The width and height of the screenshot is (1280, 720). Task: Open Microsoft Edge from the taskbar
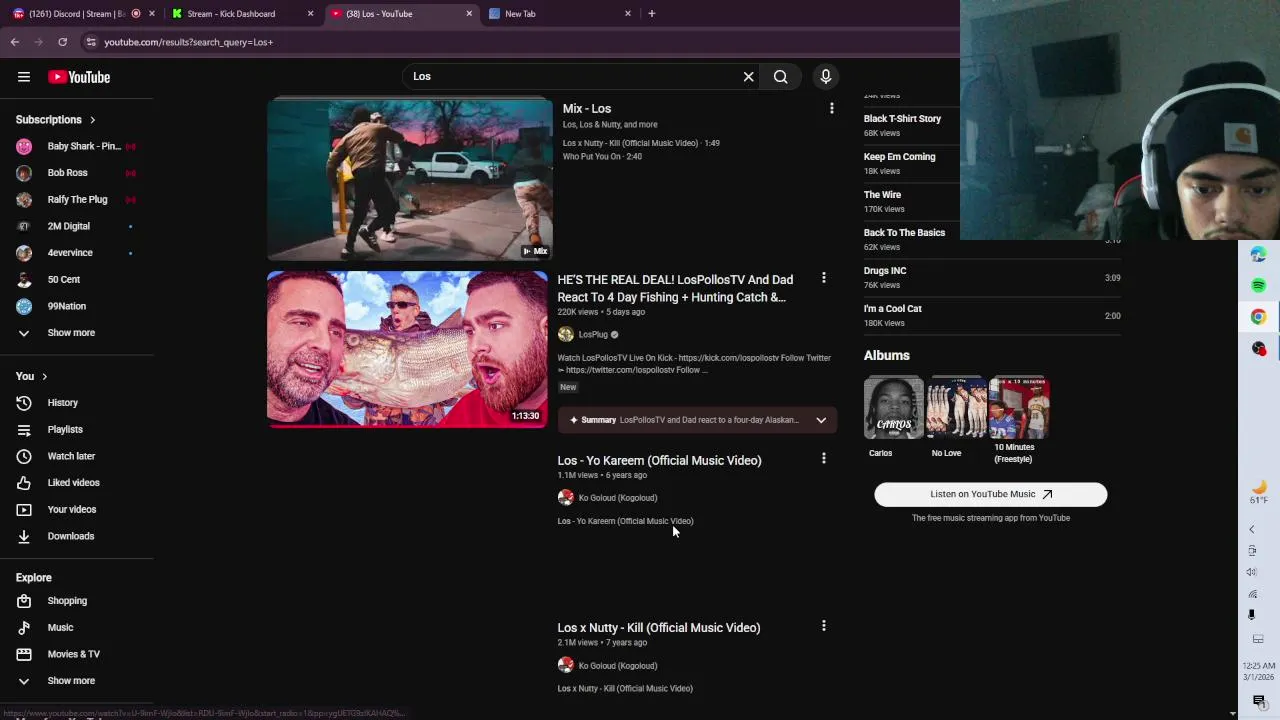(x=1259, y=255)
